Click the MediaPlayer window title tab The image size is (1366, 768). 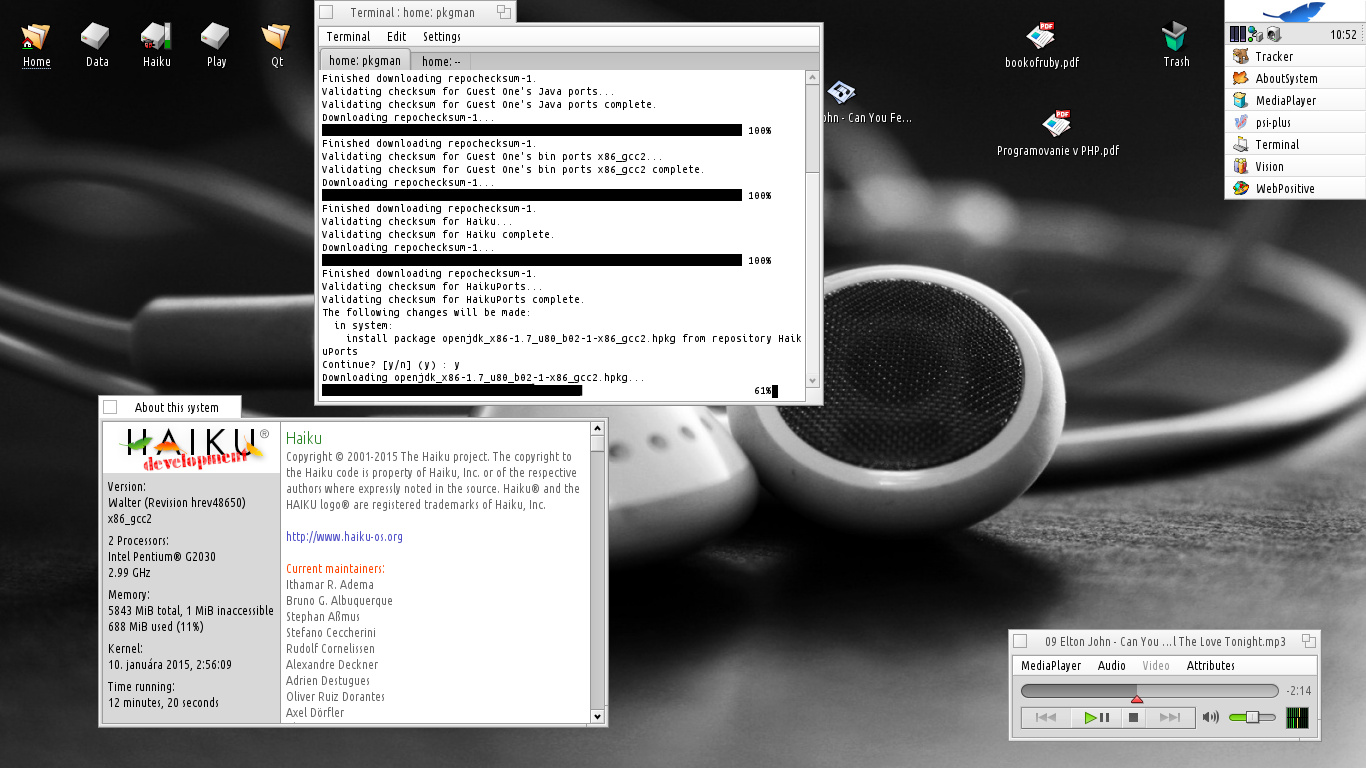(1165, 641)
